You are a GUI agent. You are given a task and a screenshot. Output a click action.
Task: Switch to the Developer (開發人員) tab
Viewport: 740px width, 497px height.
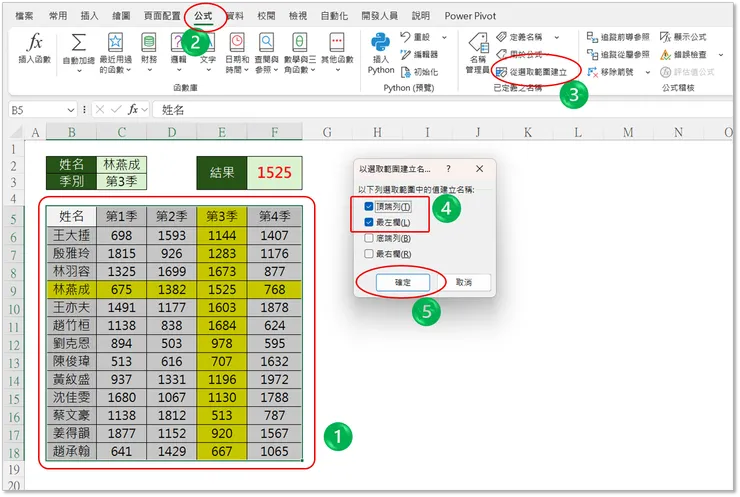[x=379, y=16]
